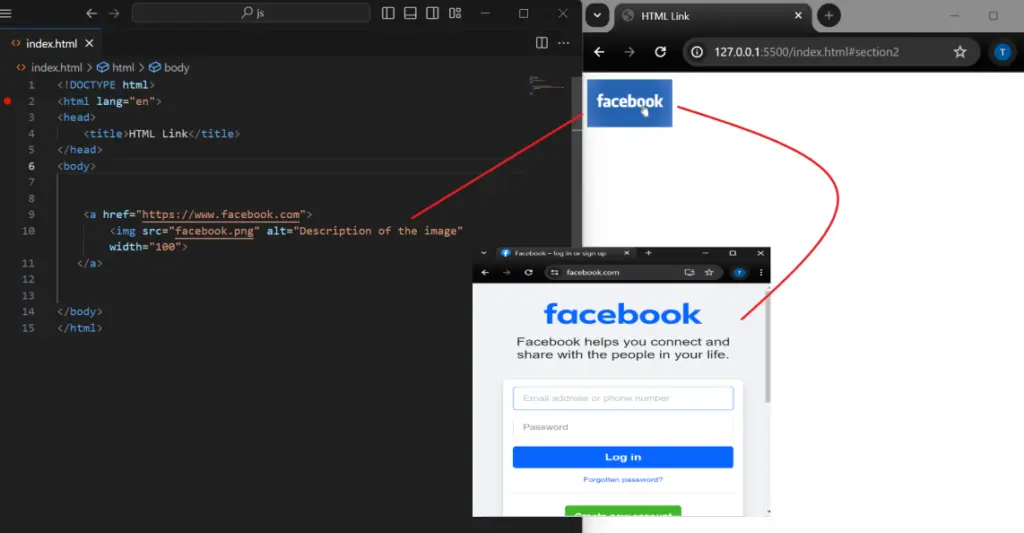Close the Facebook log in tab
Viewport: 1024px width, 533px height.
pos(627,253)
